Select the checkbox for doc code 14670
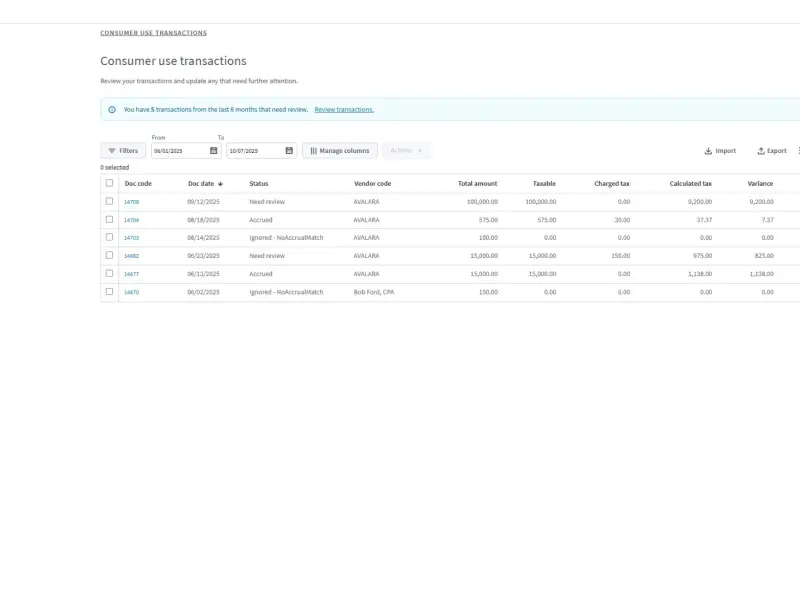Screen dimensions: 800x600 (x=109, y=291)
